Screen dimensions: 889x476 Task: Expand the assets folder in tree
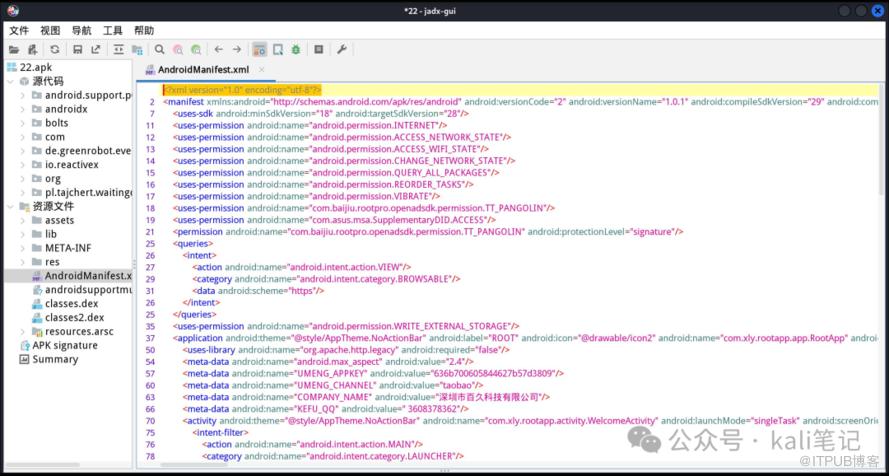[23, 220]
